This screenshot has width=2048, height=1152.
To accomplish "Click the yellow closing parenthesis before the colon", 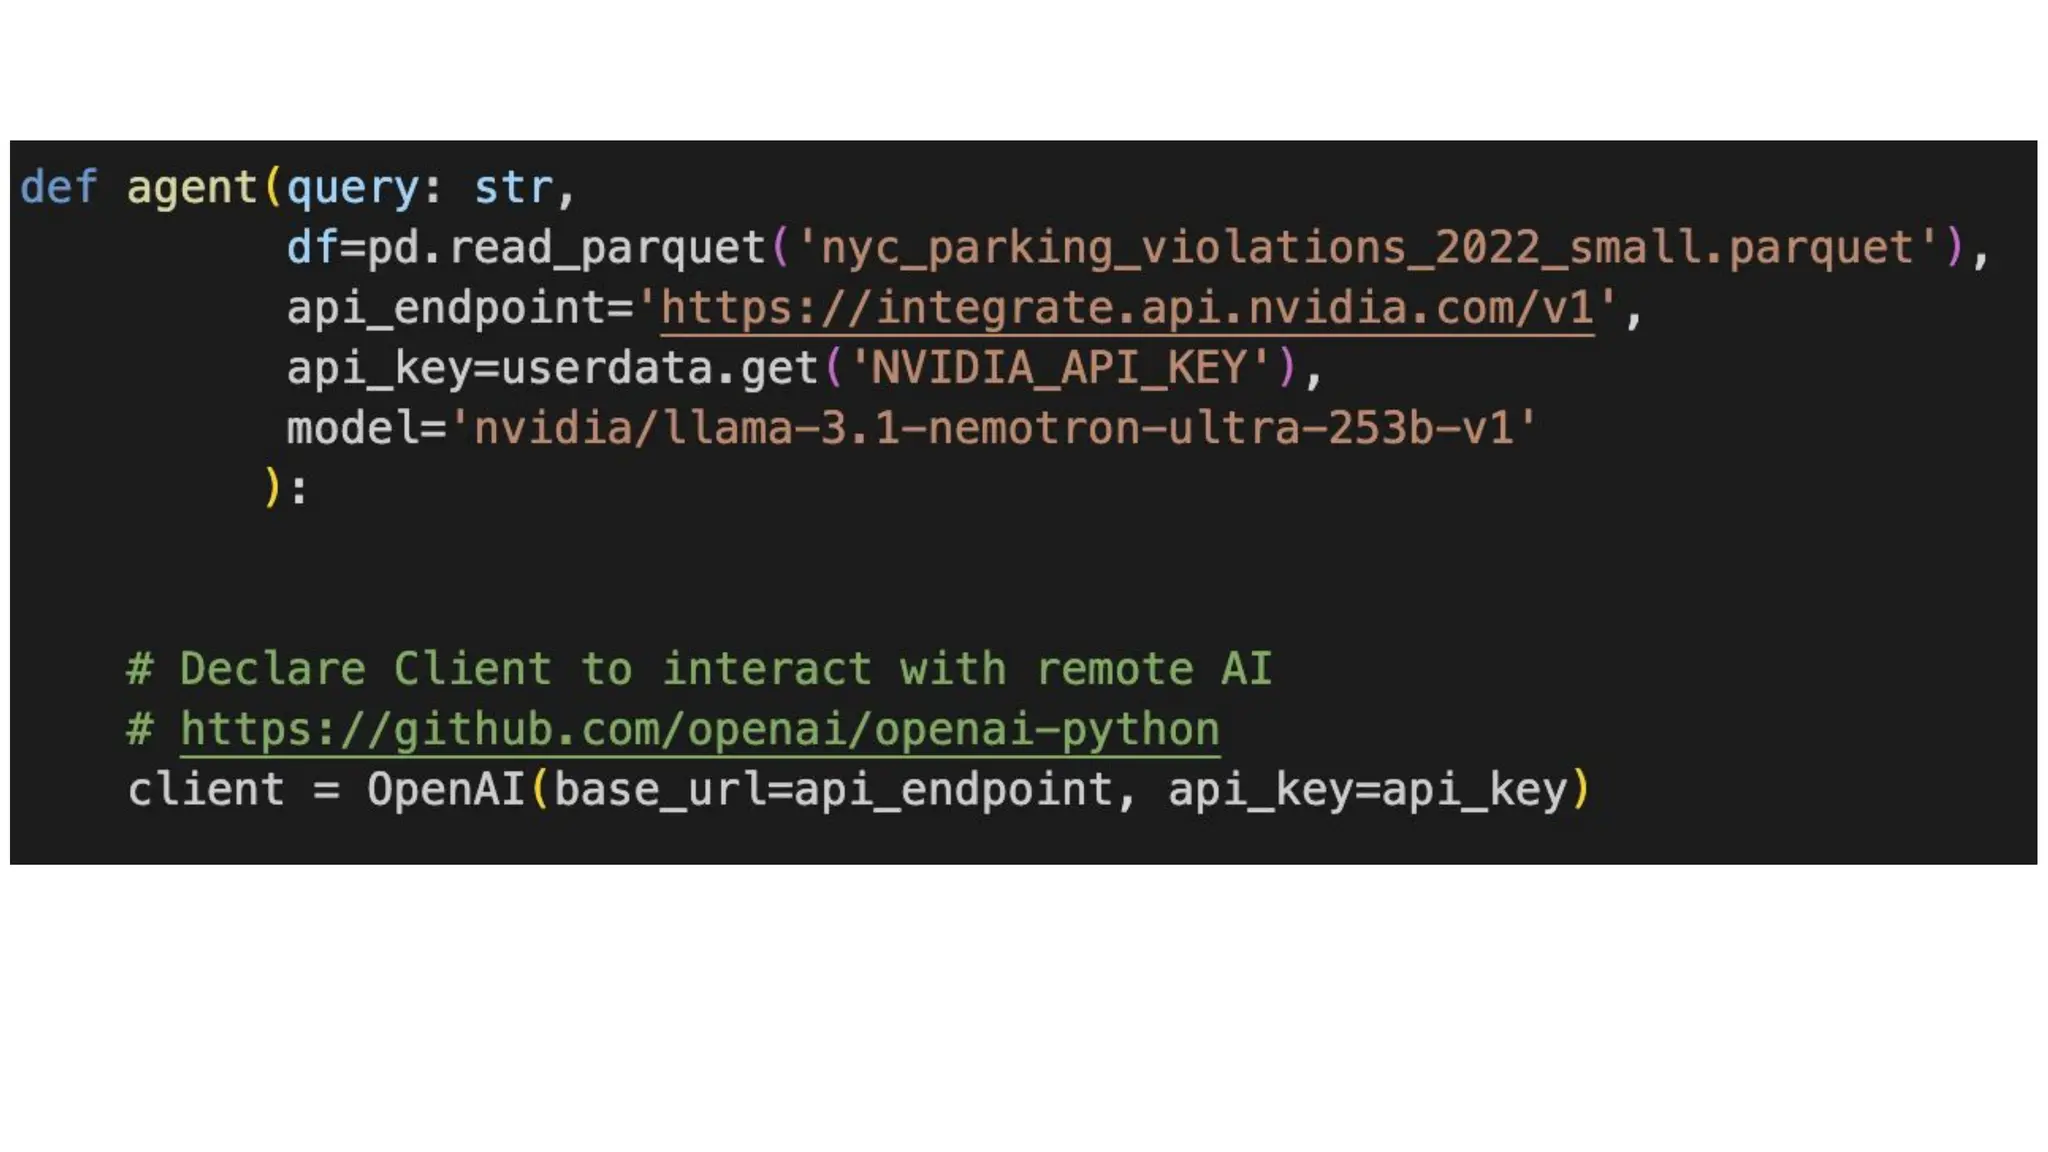I will (272, 488).
